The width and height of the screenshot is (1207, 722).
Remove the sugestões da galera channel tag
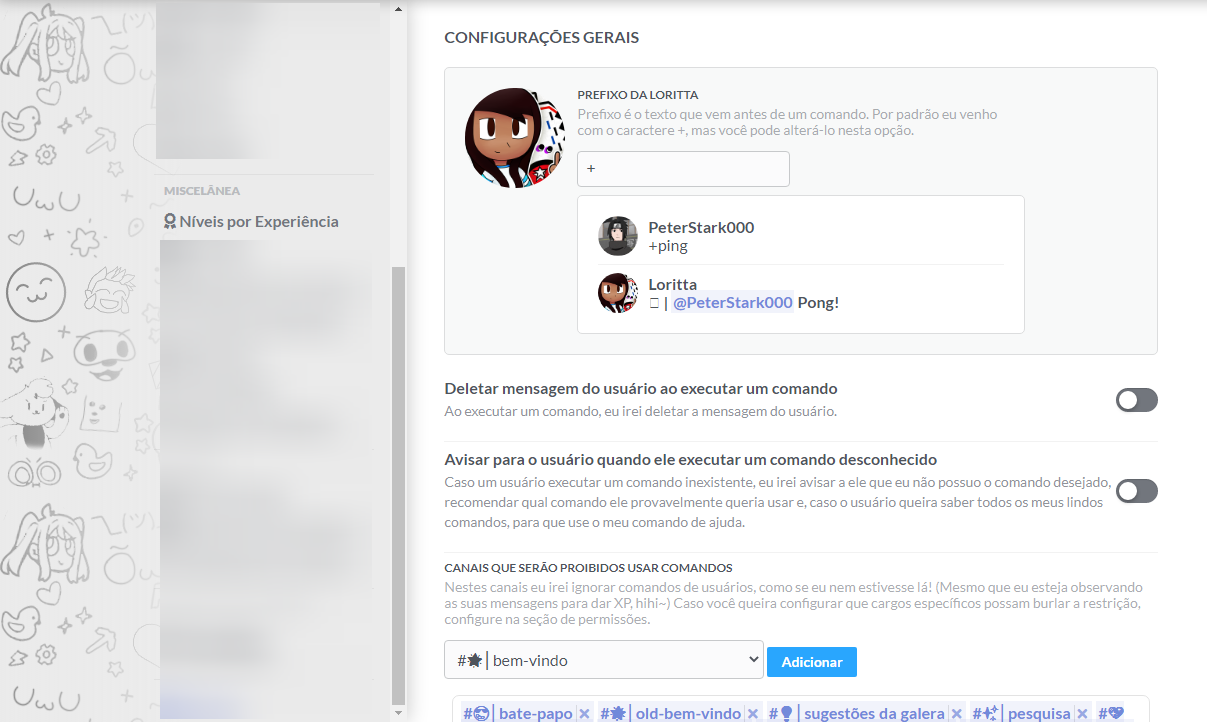tap(957, 713)
